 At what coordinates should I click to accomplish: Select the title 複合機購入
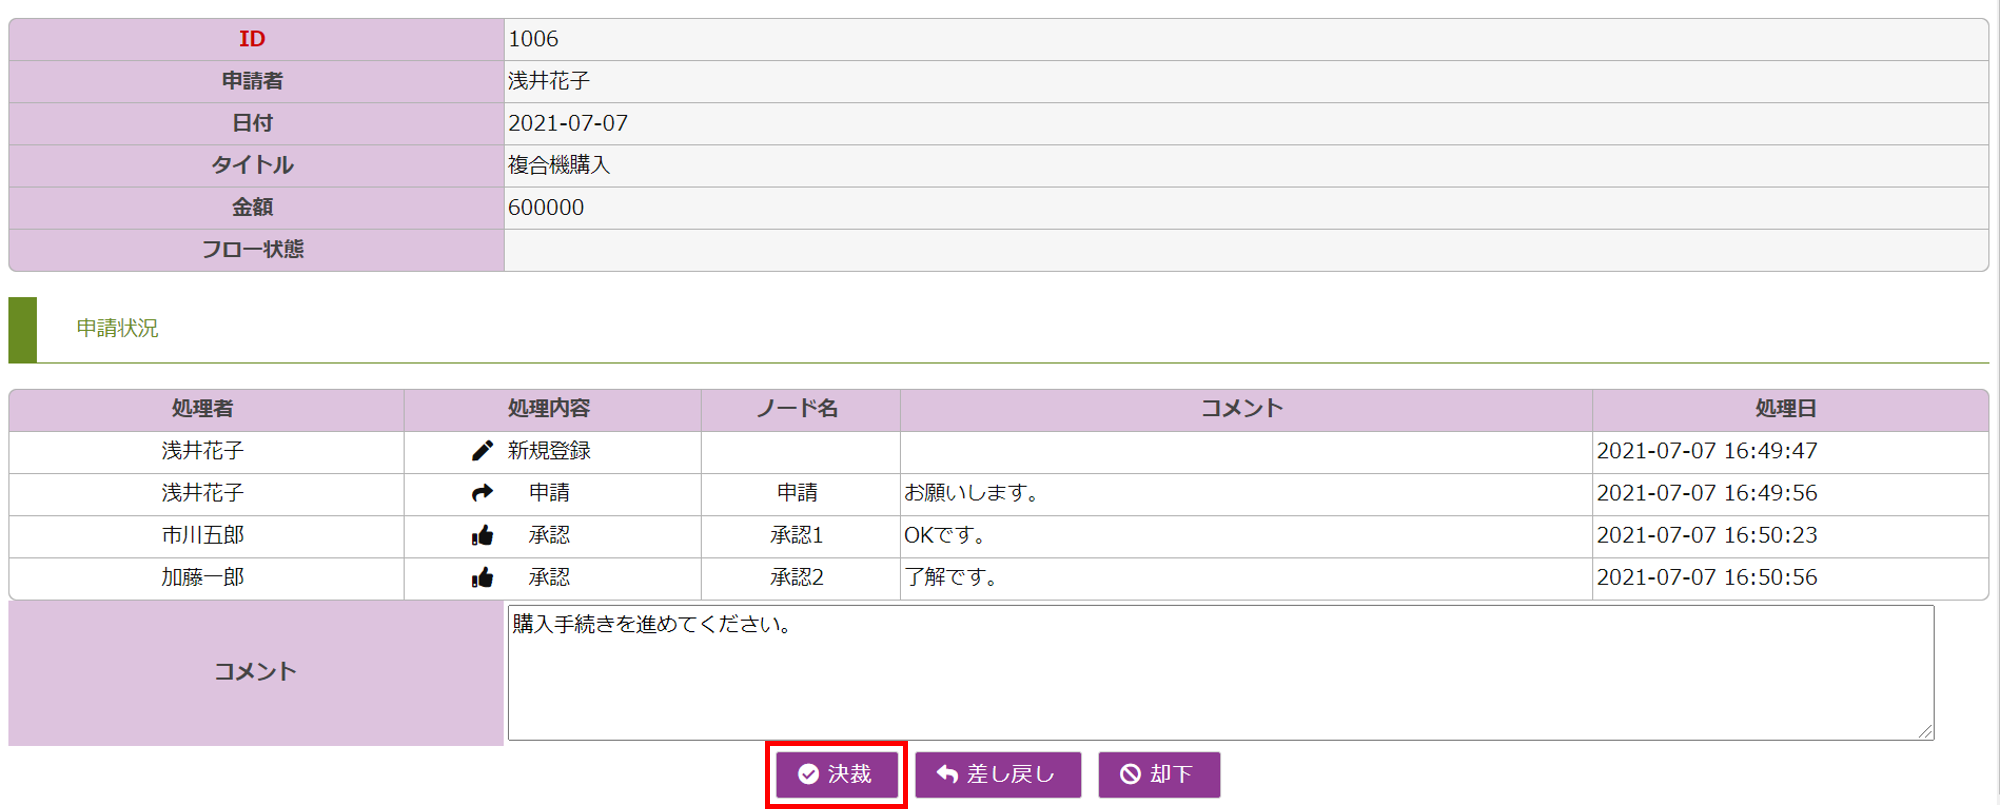point(559,165)
